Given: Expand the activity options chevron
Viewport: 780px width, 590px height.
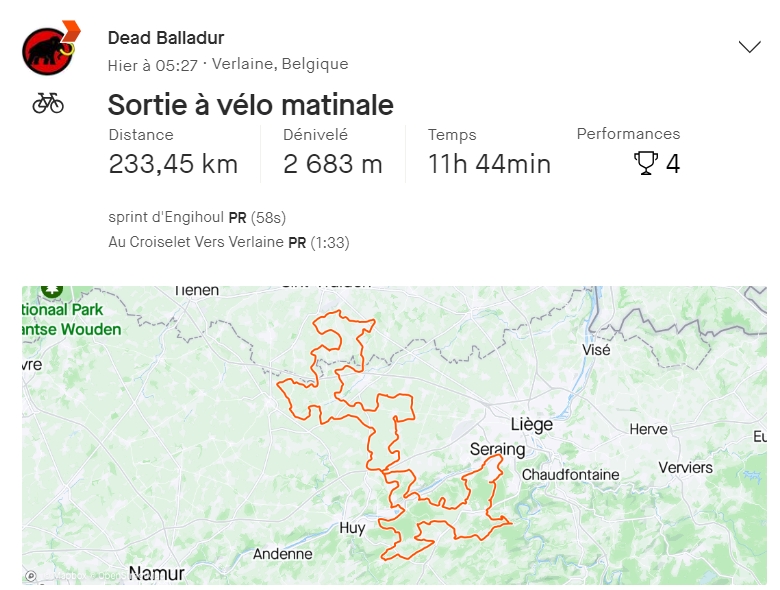Looking at the screenshot, I should (749, 47).
